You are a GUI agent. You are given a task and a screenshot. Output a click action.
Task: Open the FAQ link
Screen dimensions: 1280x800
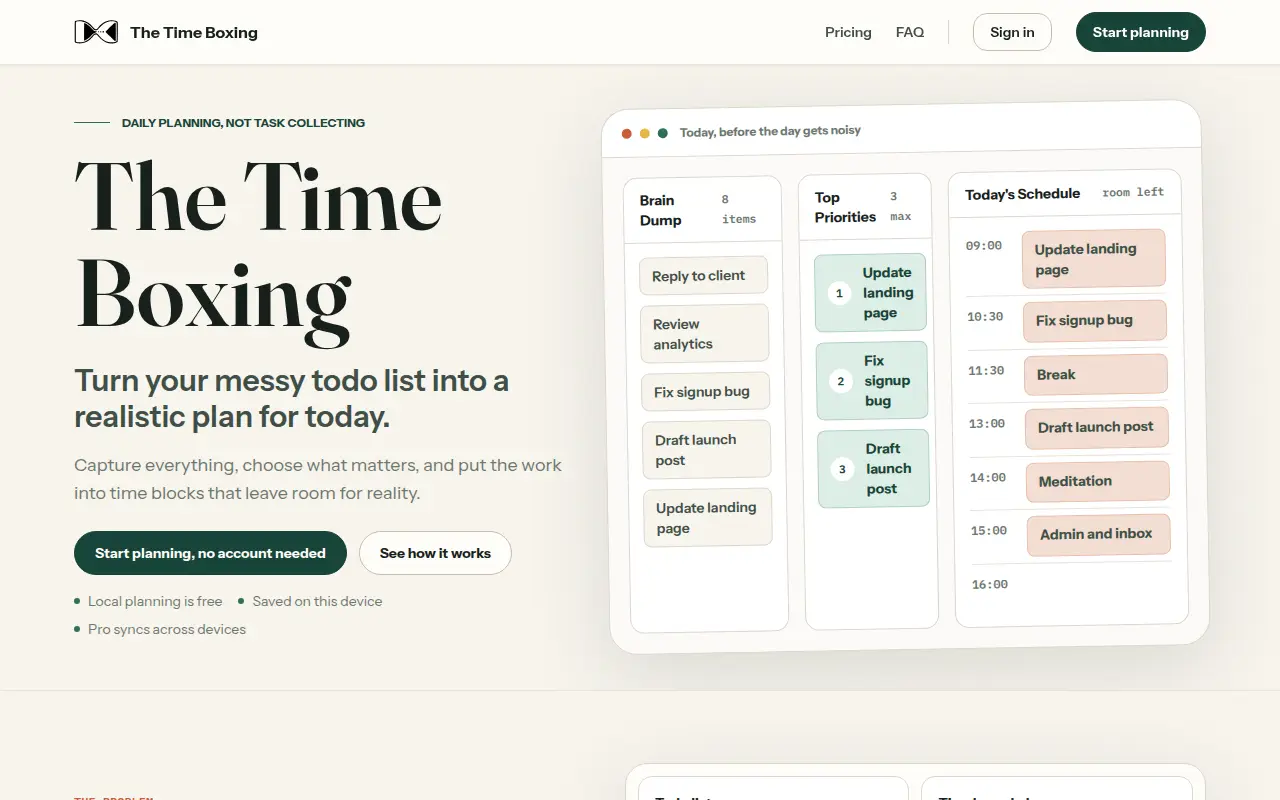point(910,32)
